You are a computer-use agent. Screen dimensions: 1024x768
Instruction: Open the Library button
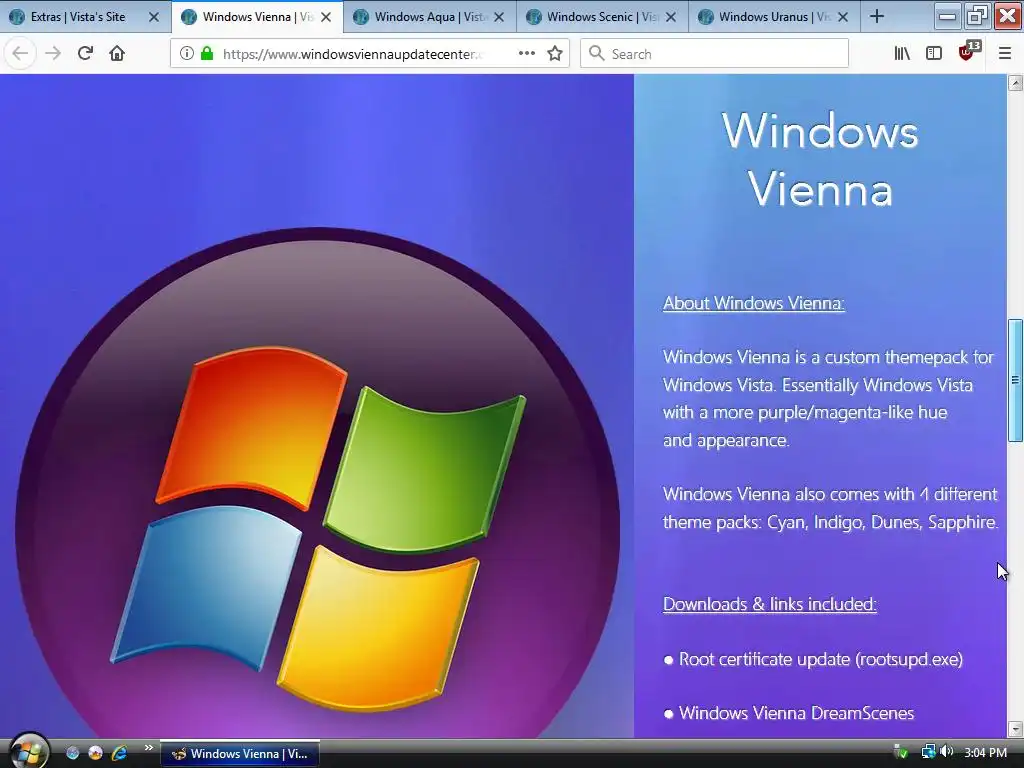tap(902, 54)
